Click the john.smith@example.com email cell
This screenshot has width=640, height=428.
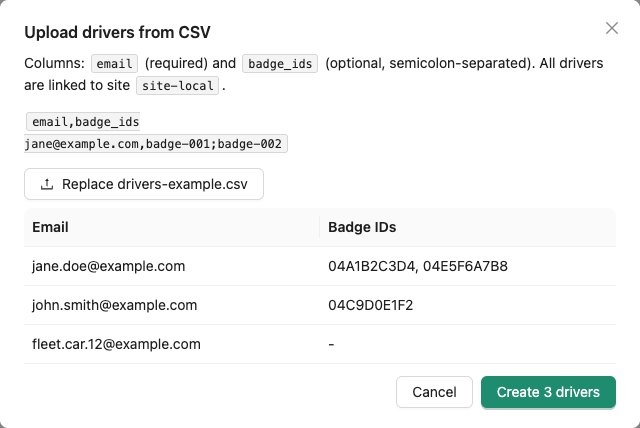coord(115,305)
